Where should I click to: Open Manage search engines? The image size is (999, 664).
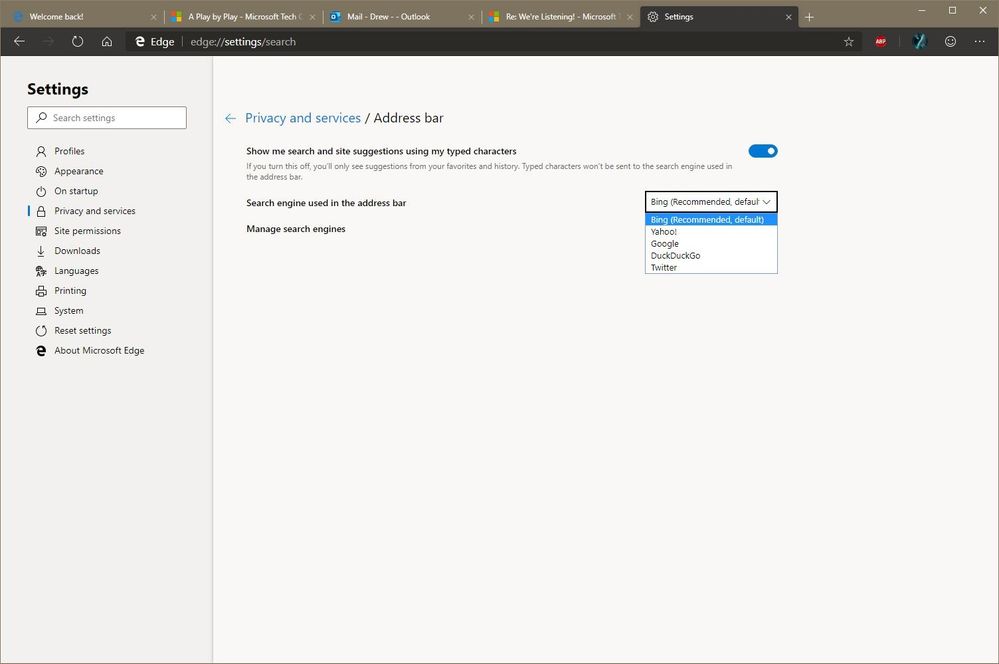pyautogui.click(x=296, y=229)
